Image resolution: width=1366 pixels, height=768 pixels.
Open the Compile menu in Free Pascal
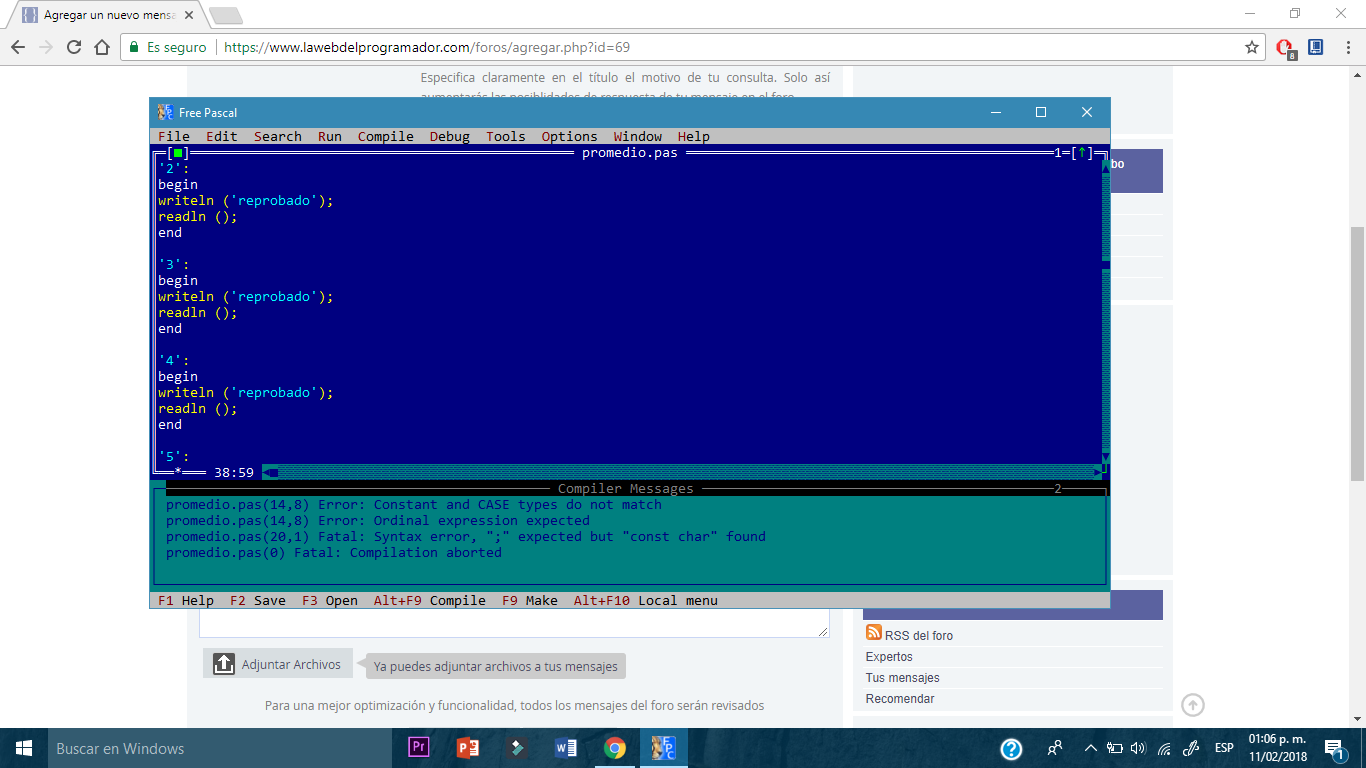pos(386,137)
